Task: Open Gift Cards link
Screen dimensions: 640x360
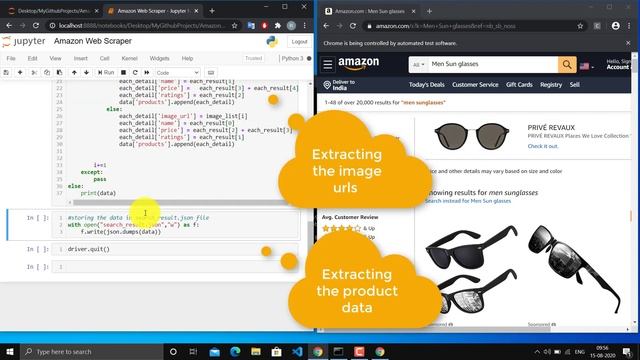Action: (x=519, y=85)
